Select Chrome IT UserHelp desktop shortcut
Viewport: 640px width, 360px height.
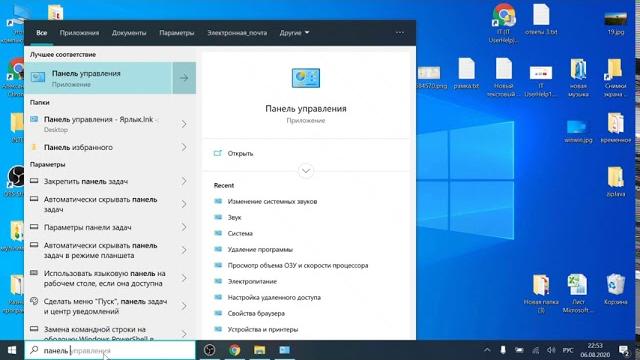pos(504,23)
